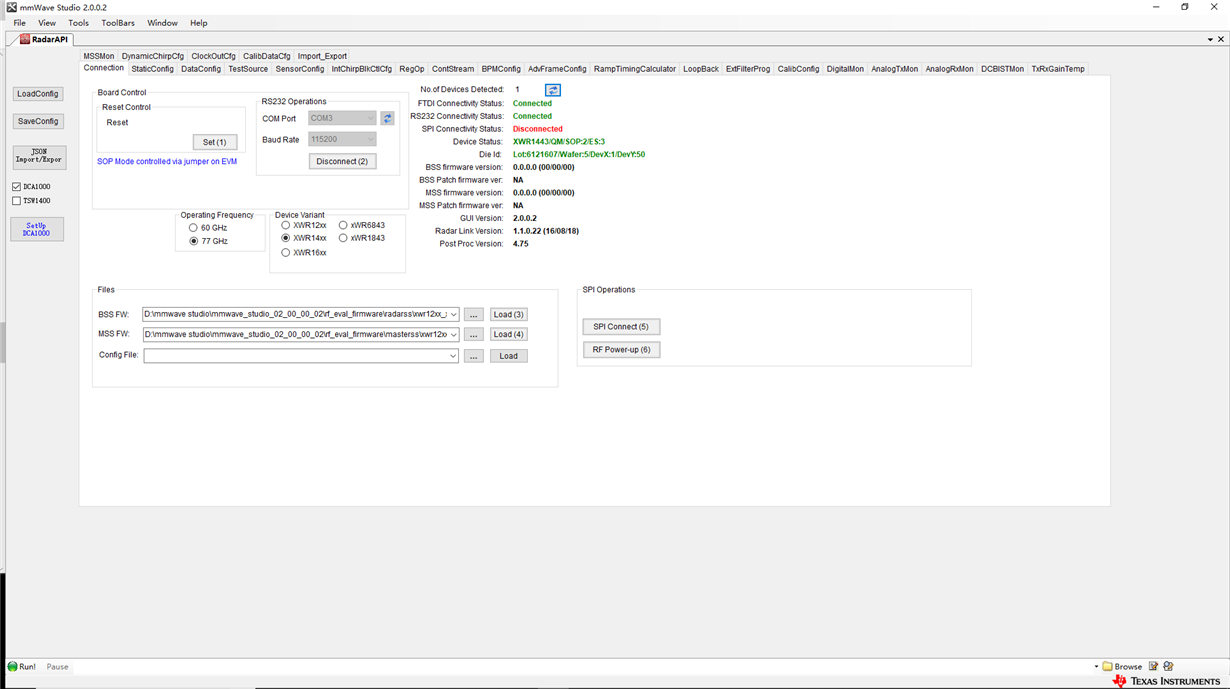Choose the XWR14xx device variant
The image size is (1230, 689).
coord(285,238)
